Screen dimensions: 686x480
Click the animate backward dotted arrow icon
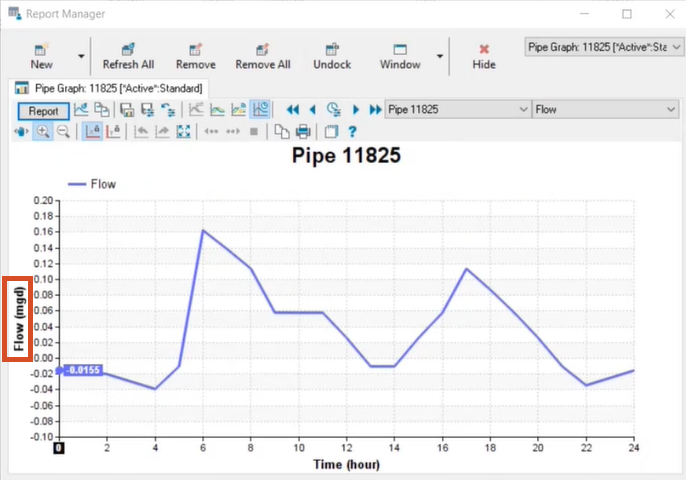(211, 131)
